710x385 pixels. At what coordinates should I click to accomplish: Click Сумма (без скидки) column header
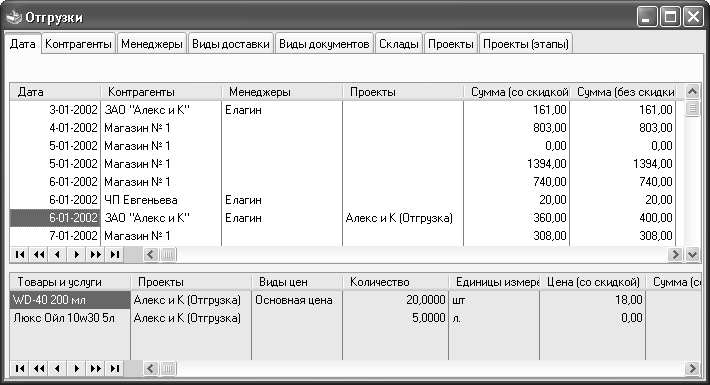point(623,92)
